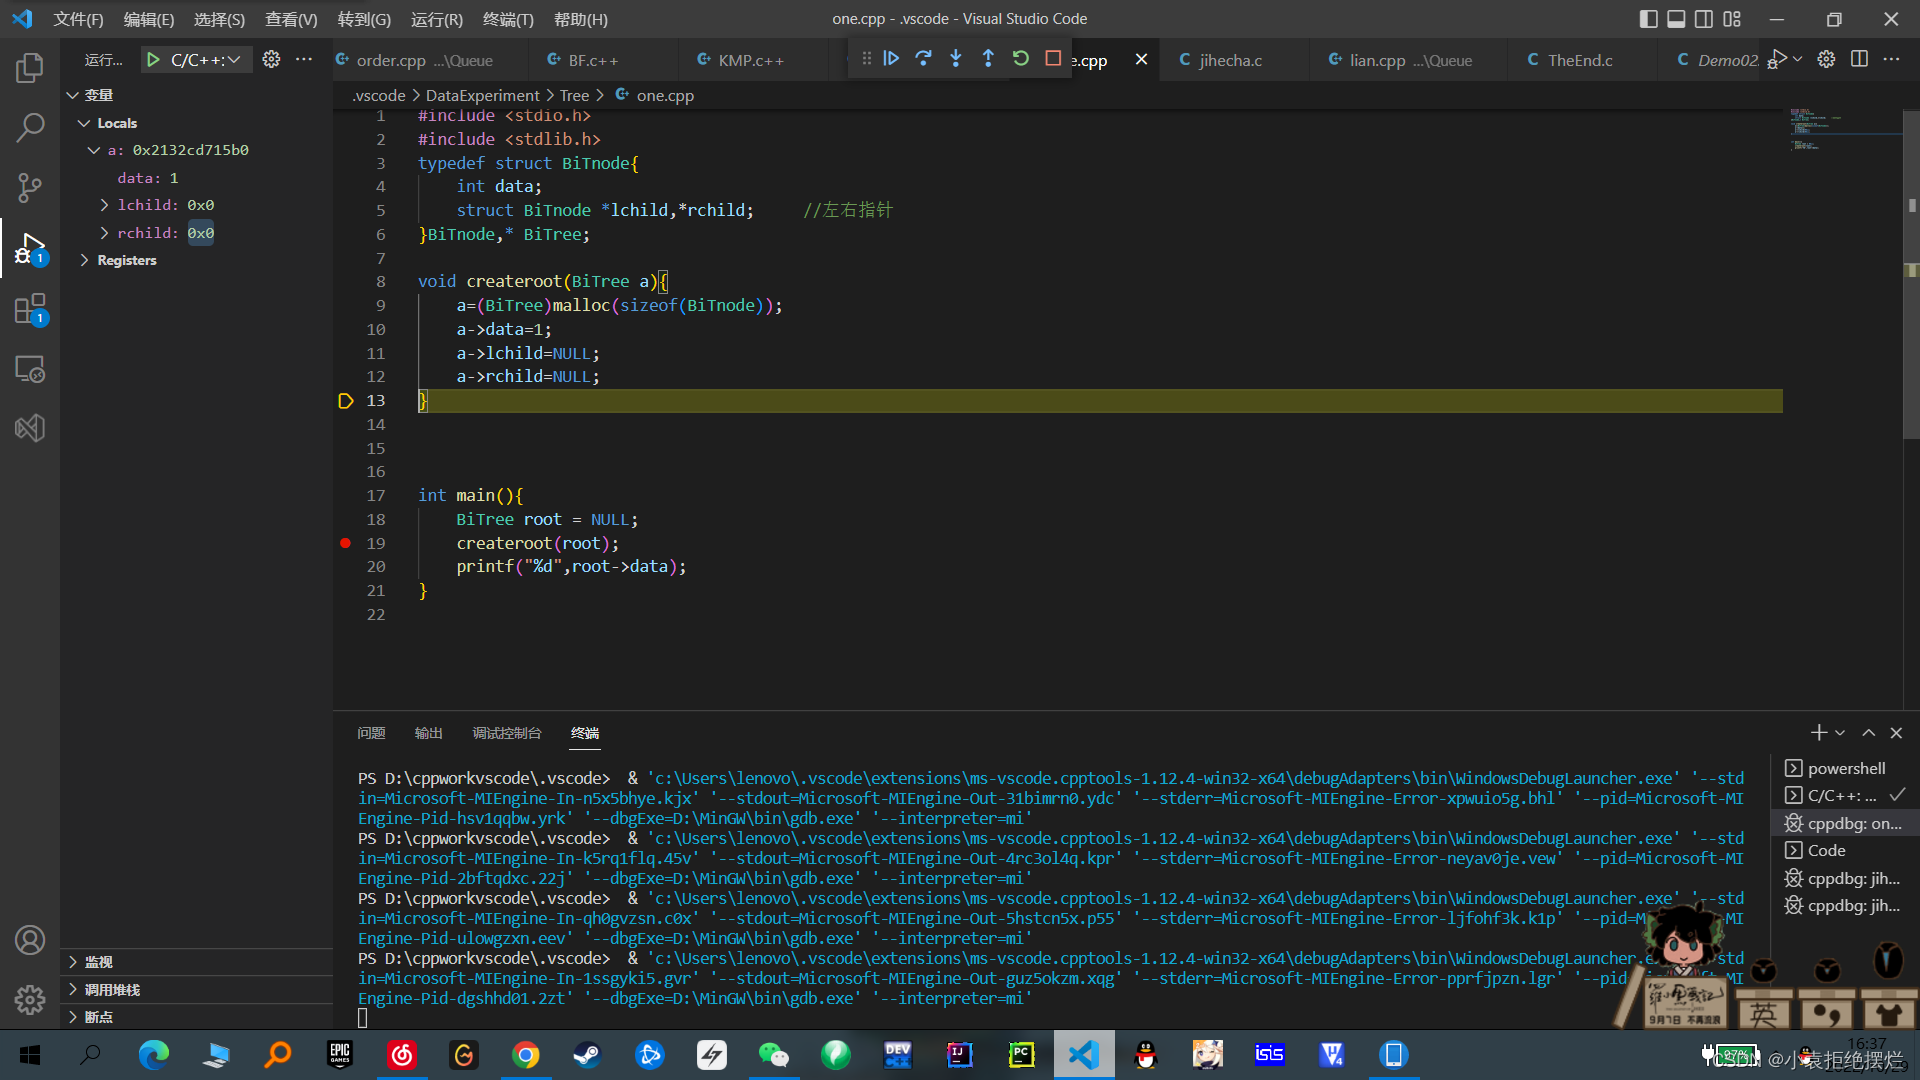1920x1080 pixels.
Task: Maximize the terminal panel
Action: click(x=1868, y=733)
